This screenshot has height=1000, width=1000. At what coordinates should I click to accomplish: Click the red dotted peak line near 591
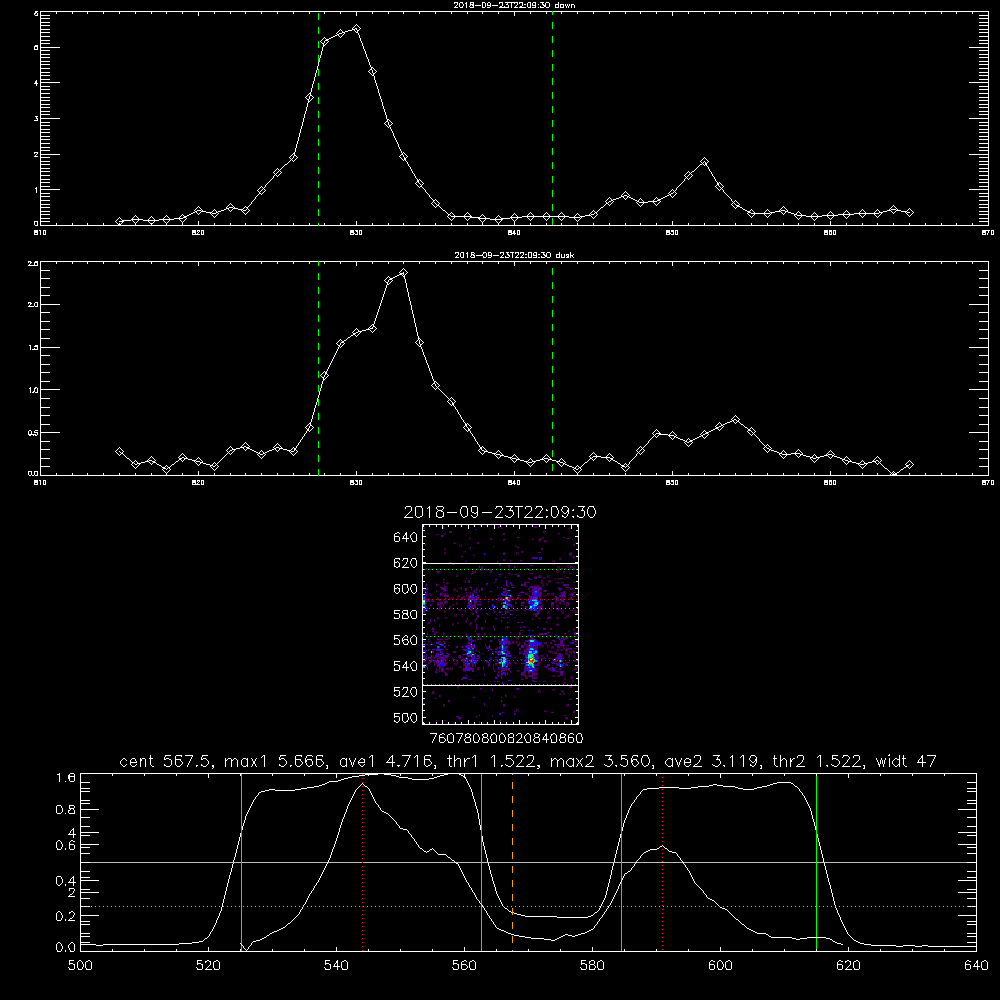point(663,862)
